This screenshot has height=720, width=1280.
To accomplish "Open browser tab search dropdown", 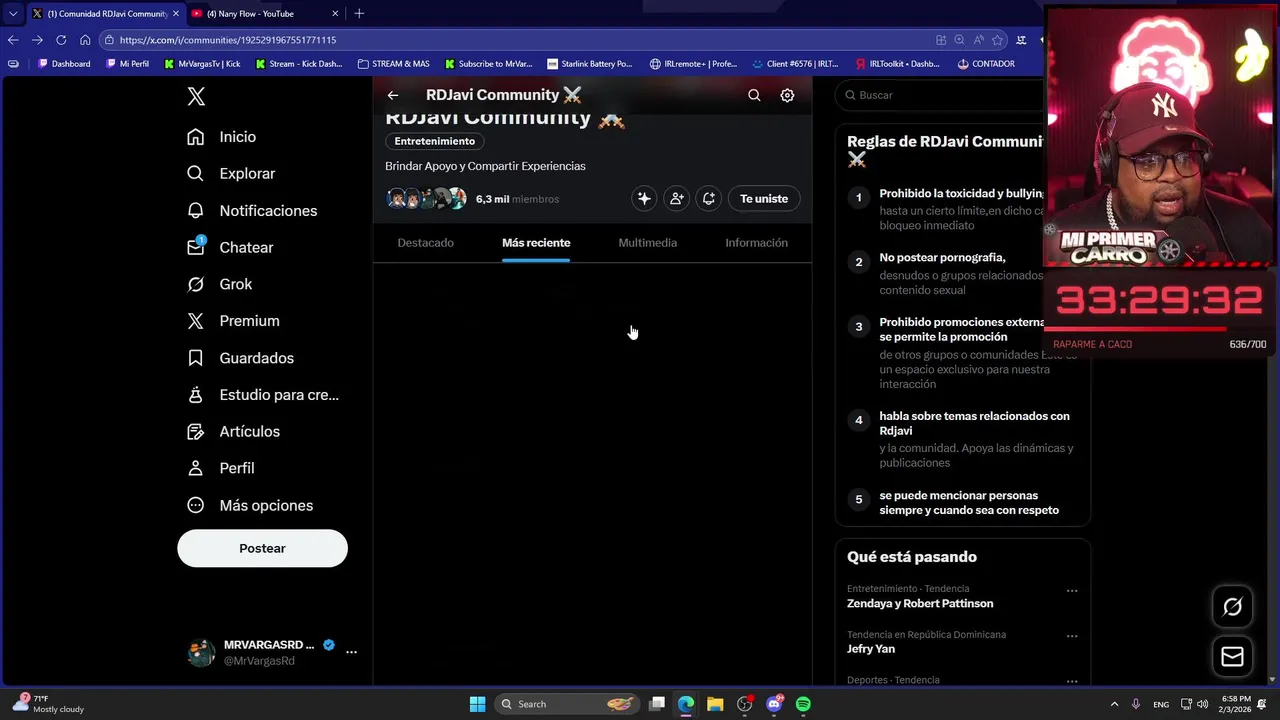I will (x=13, y=13).
